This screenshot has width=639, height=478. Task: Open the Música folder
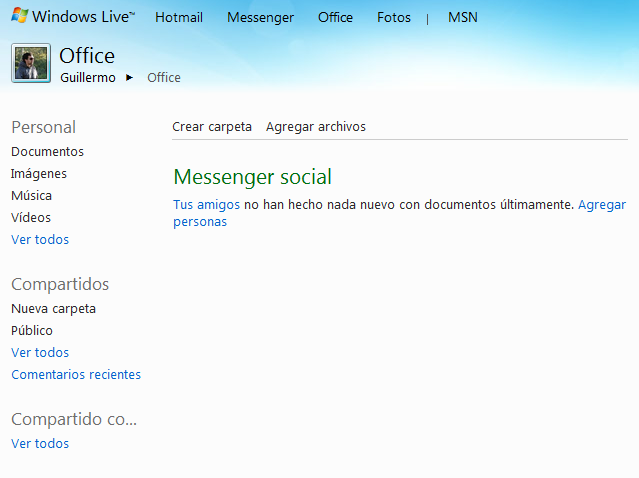31,196
